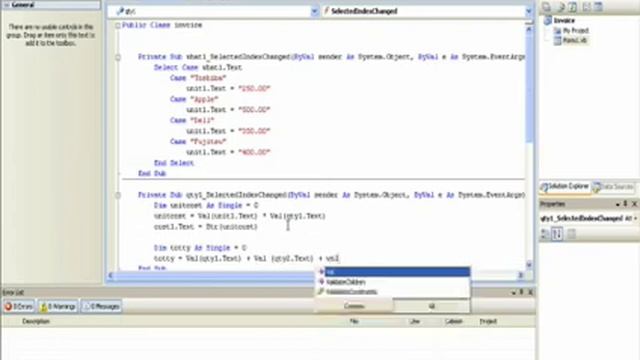Toggle auto-hide pin on Properties panel
Viewport: 640px width, 360px height.
click(x=626, y=204)
